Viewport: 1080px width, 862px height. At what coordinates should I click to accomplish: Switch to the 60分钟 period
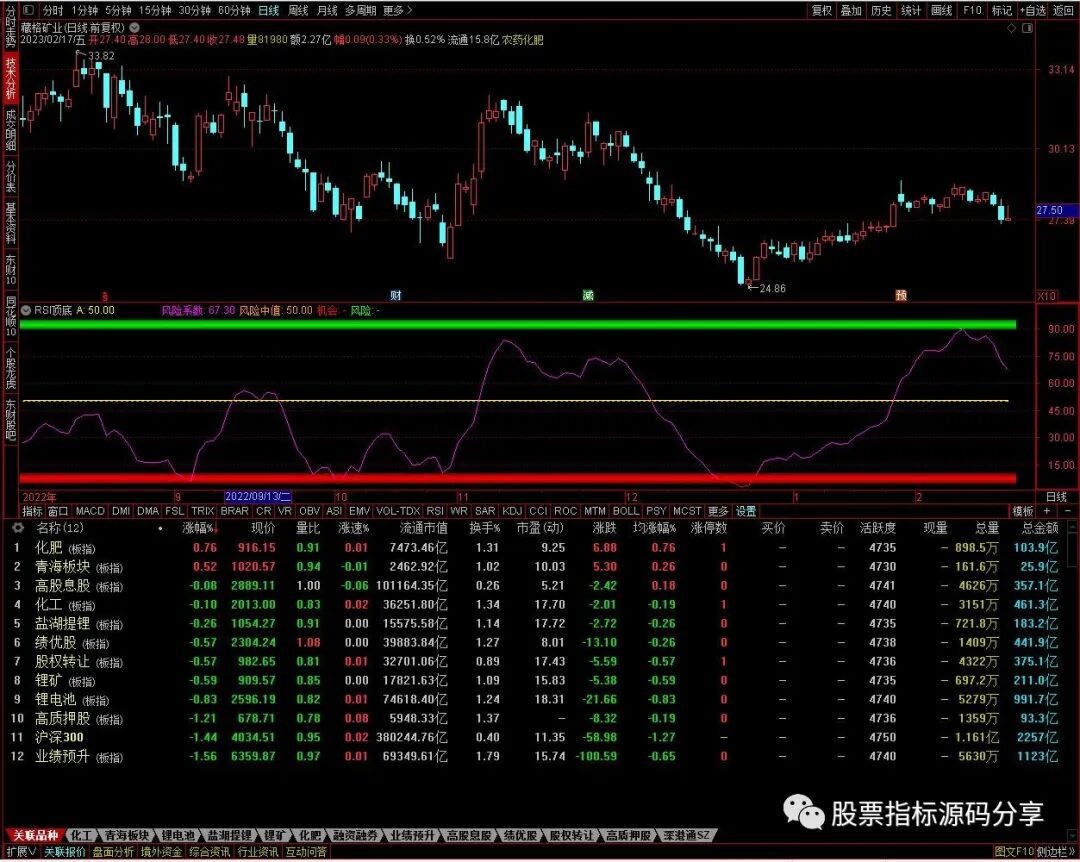234,10
